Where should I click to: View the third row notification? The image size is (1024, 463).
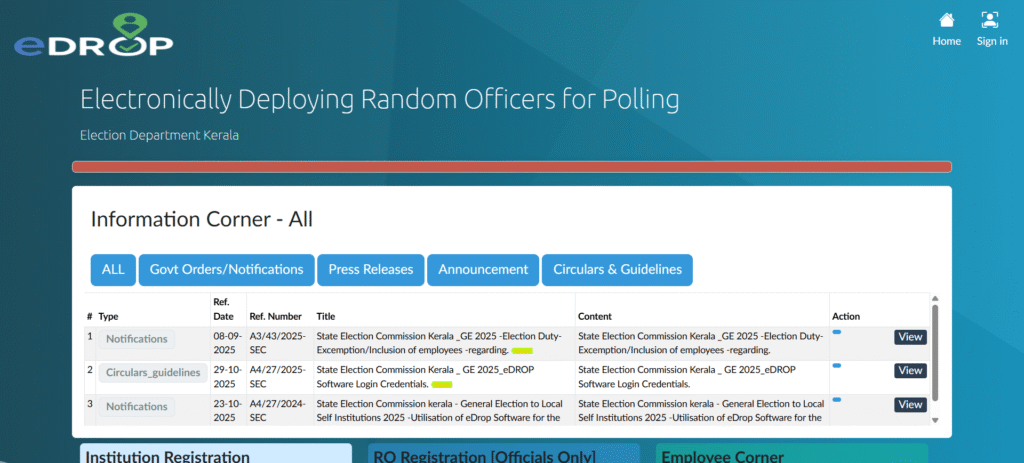pyautogui.click(x=910, y=405)
